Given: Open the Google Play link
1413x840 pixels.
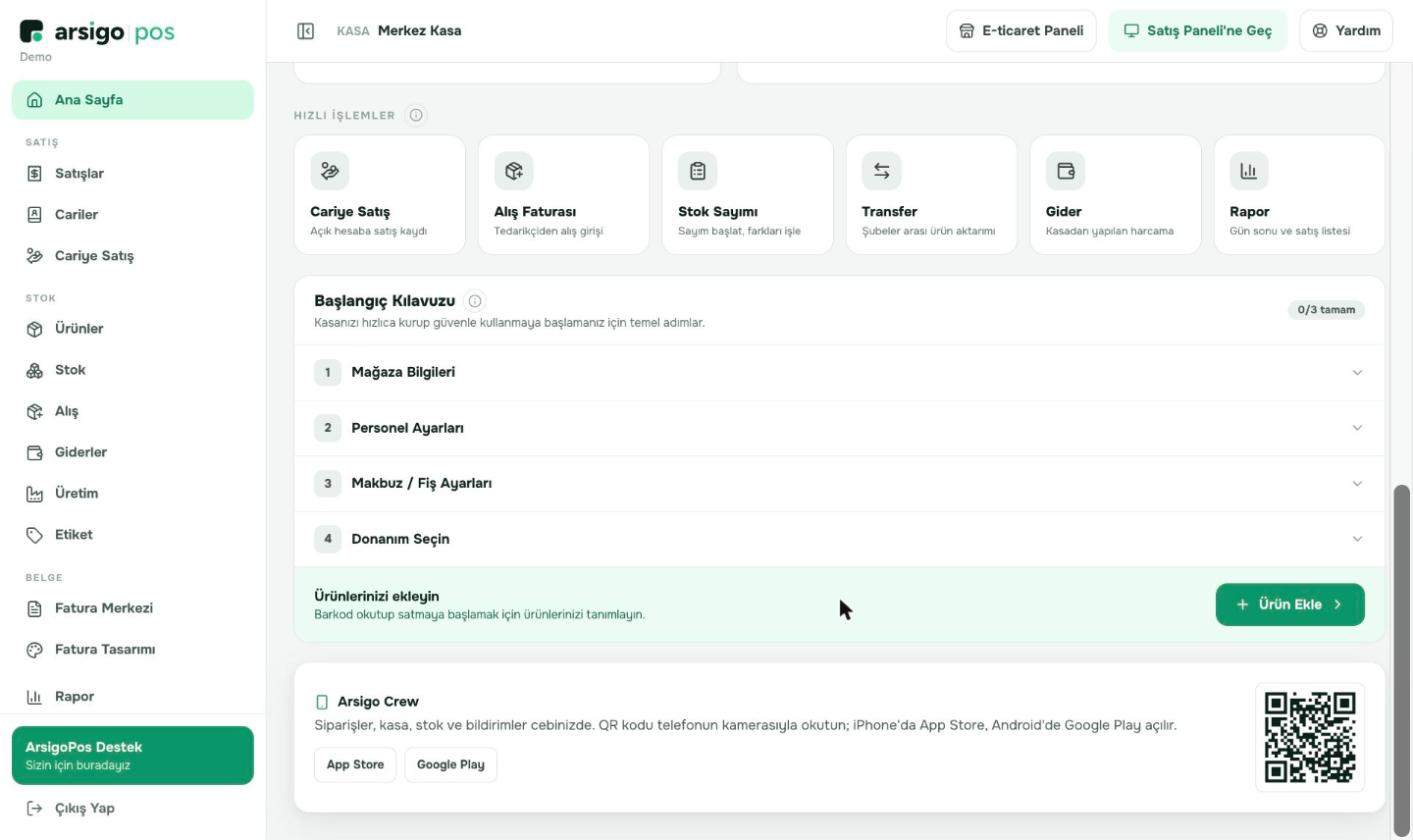Looking at the screenshot, I should point(451,765).
